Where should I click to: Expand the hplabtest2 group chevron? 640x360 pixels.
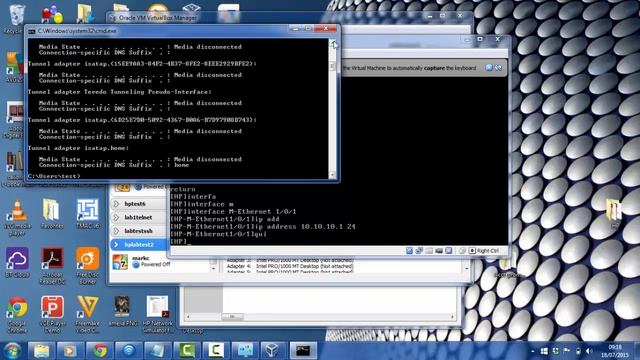[116, 244]
